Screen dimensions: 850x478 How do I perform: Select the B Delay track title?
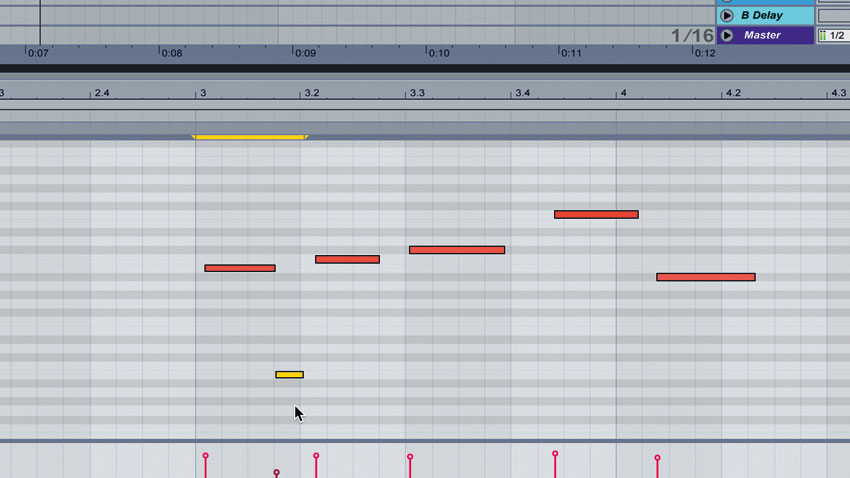click(x=761, y=16)
